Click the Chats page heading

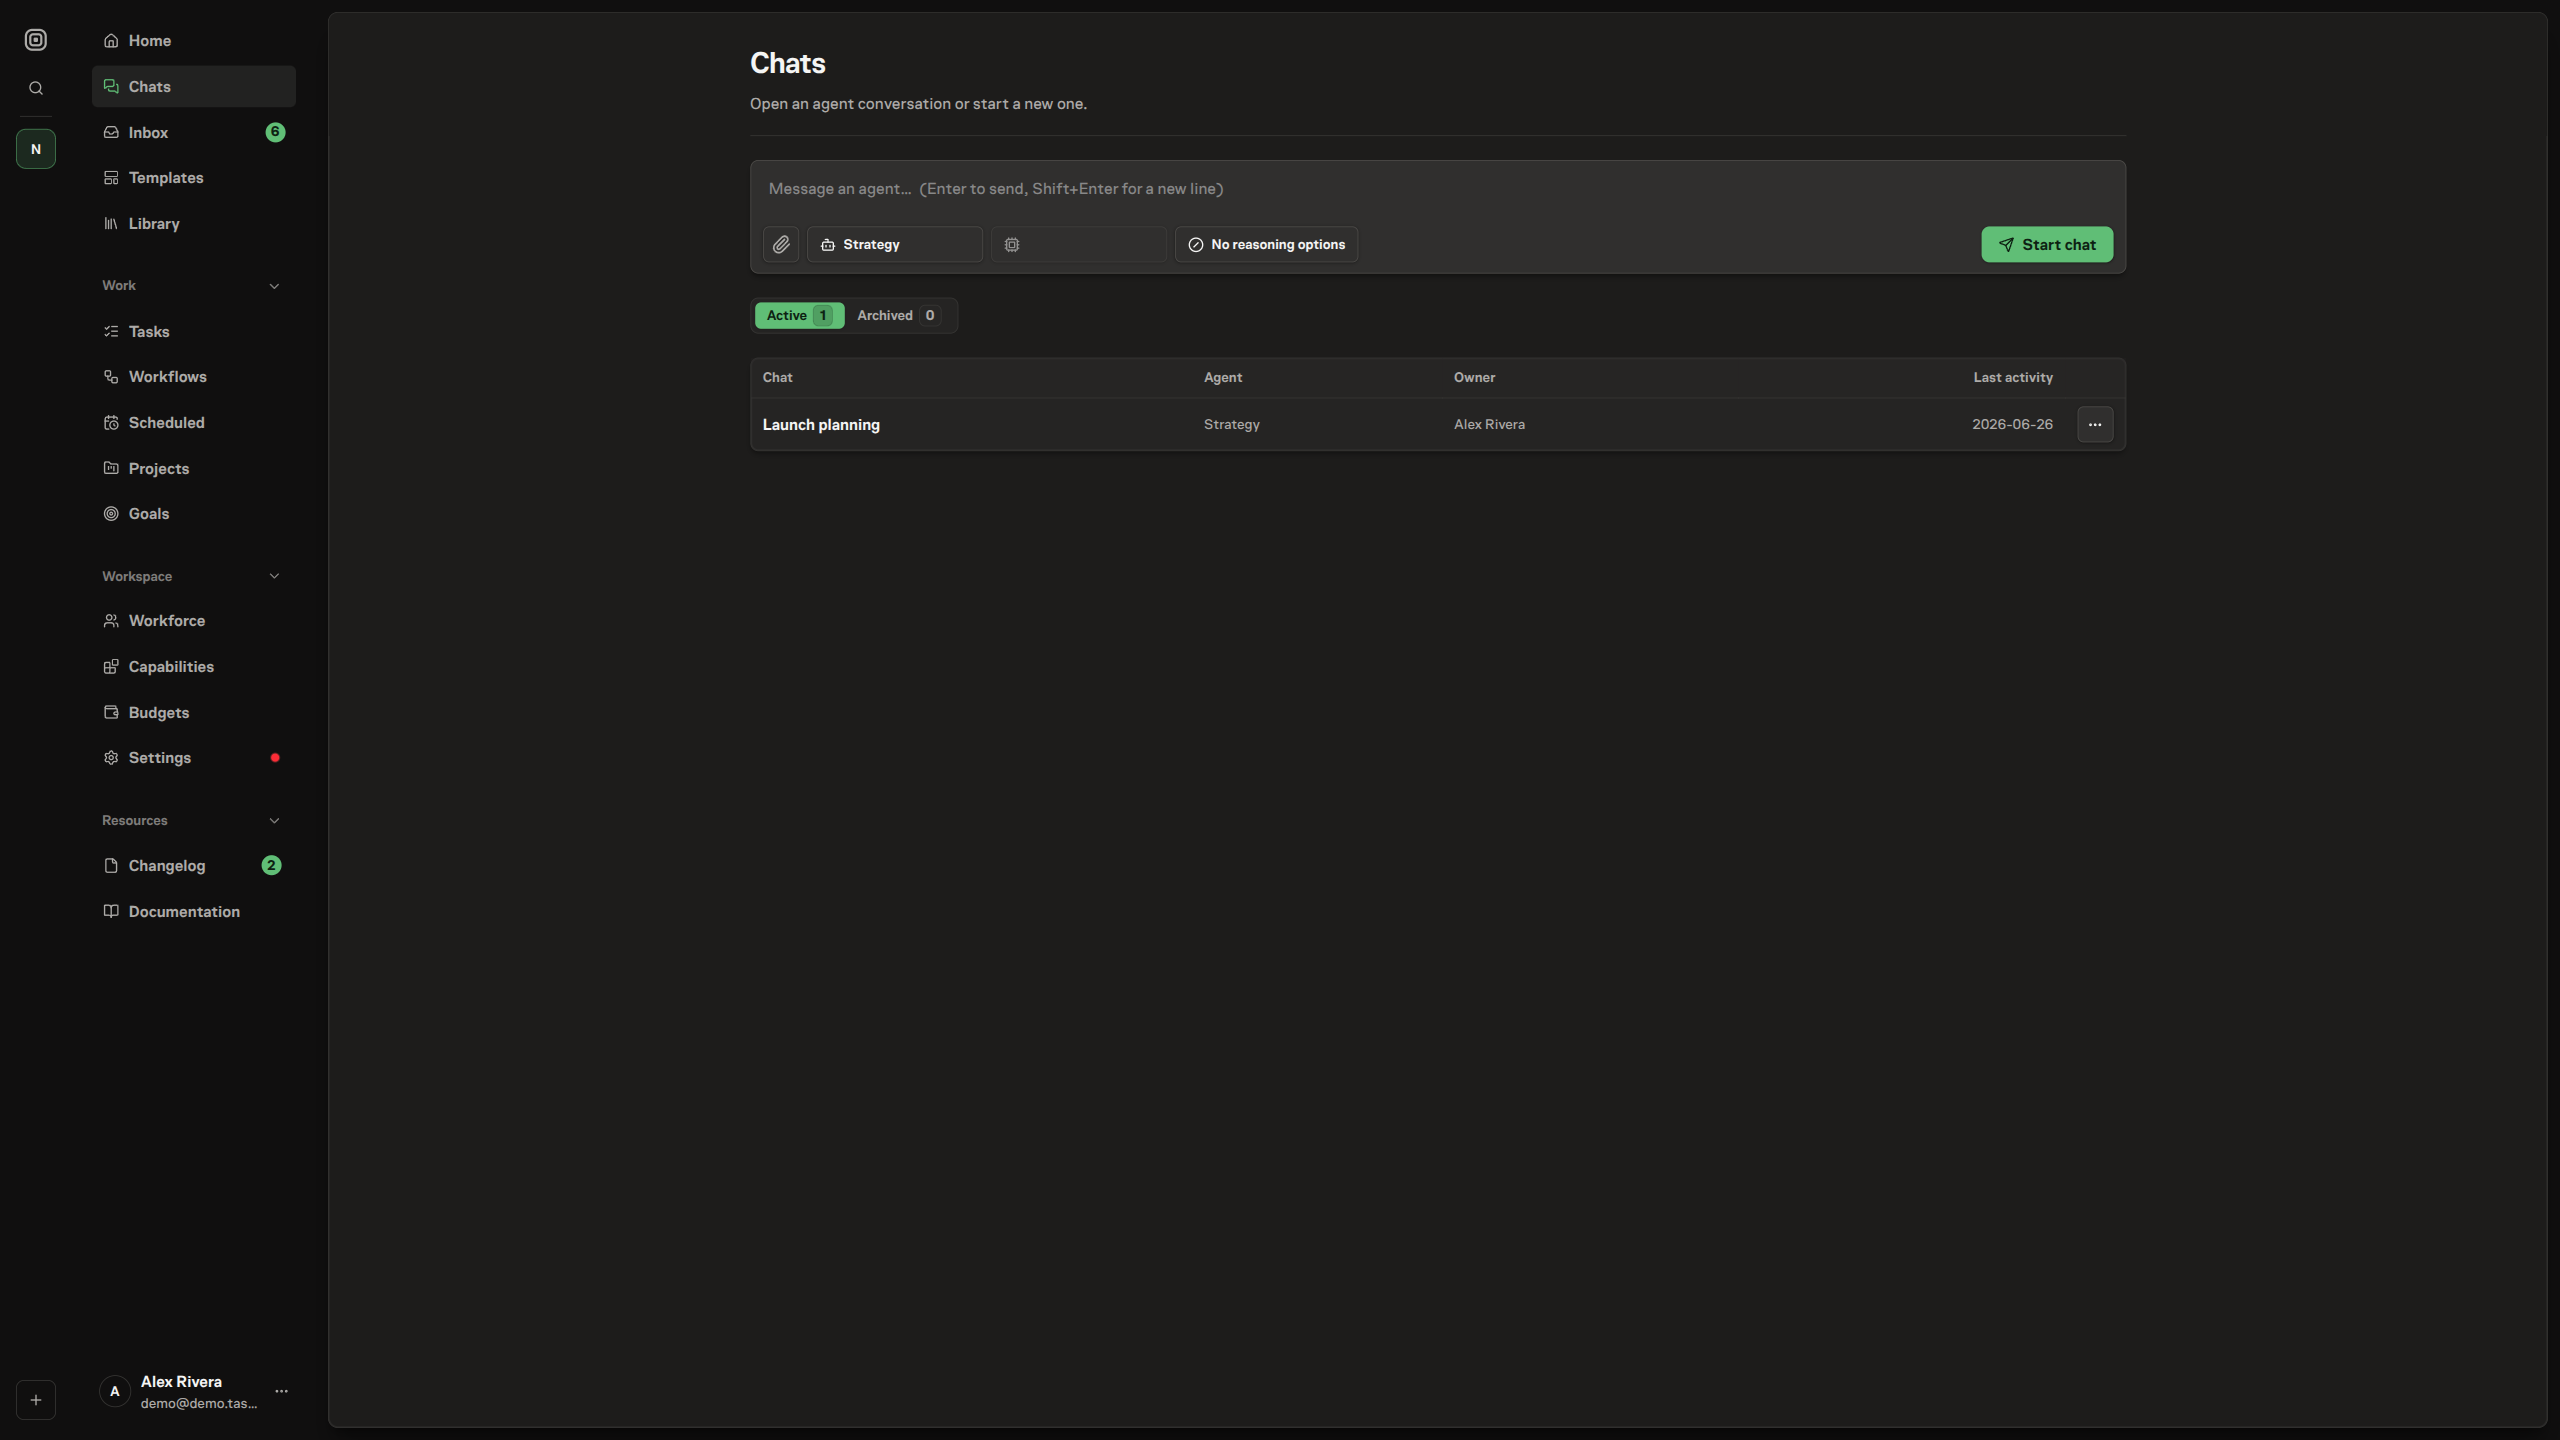(788, 63)
